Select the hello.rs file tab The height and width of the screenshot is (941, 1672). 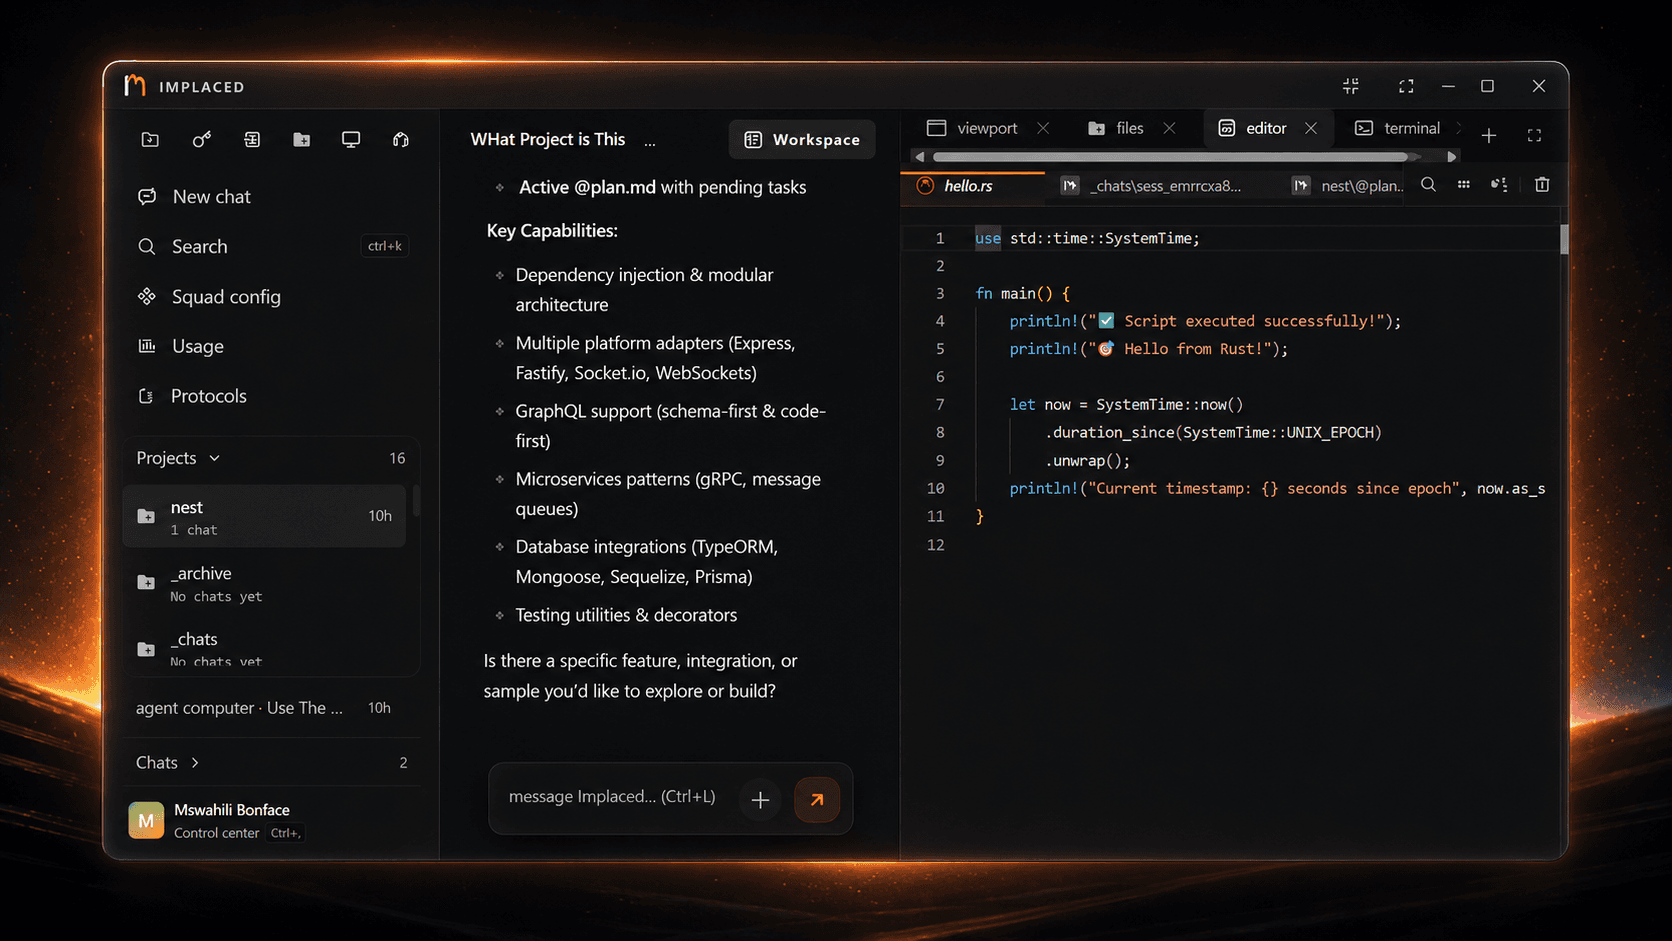(972, 185)
